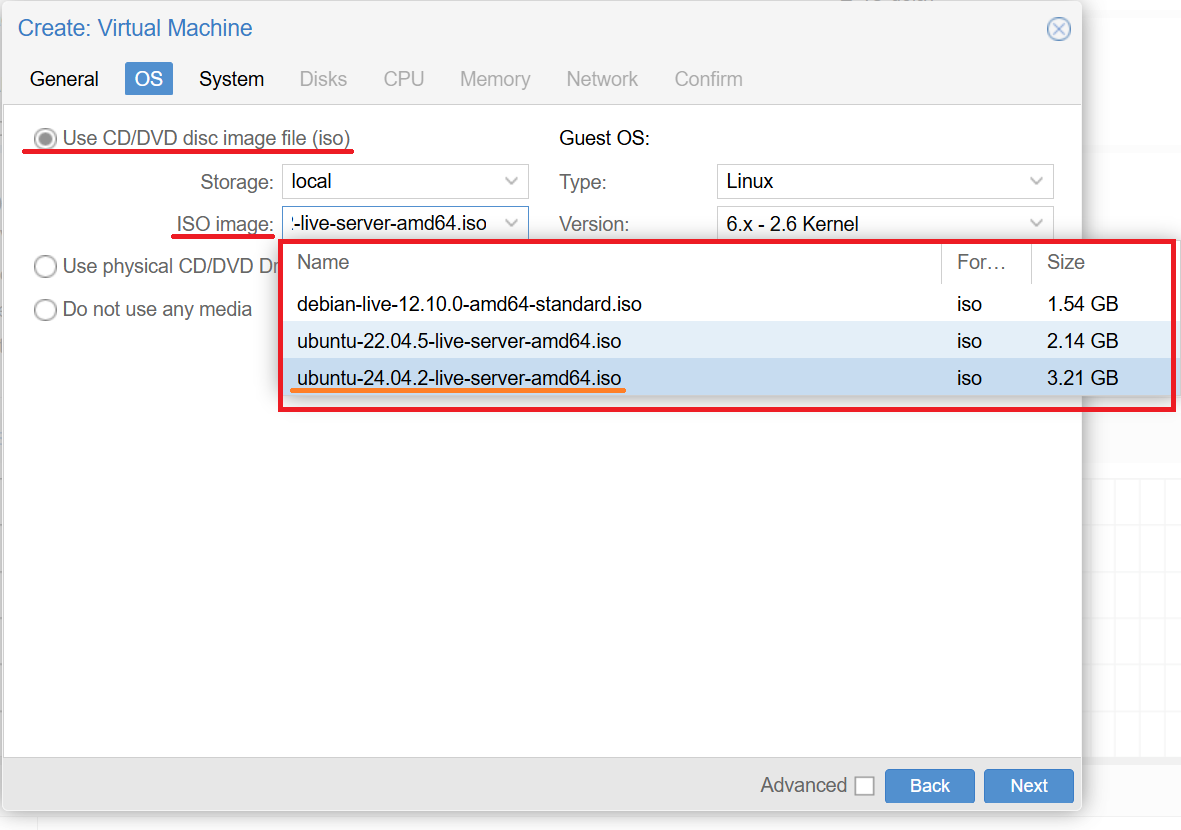Image resolution: width=1181 pixels, height=830 pixels.
Task: Sort ISO list by Name column header
Action: pos(322,263)
